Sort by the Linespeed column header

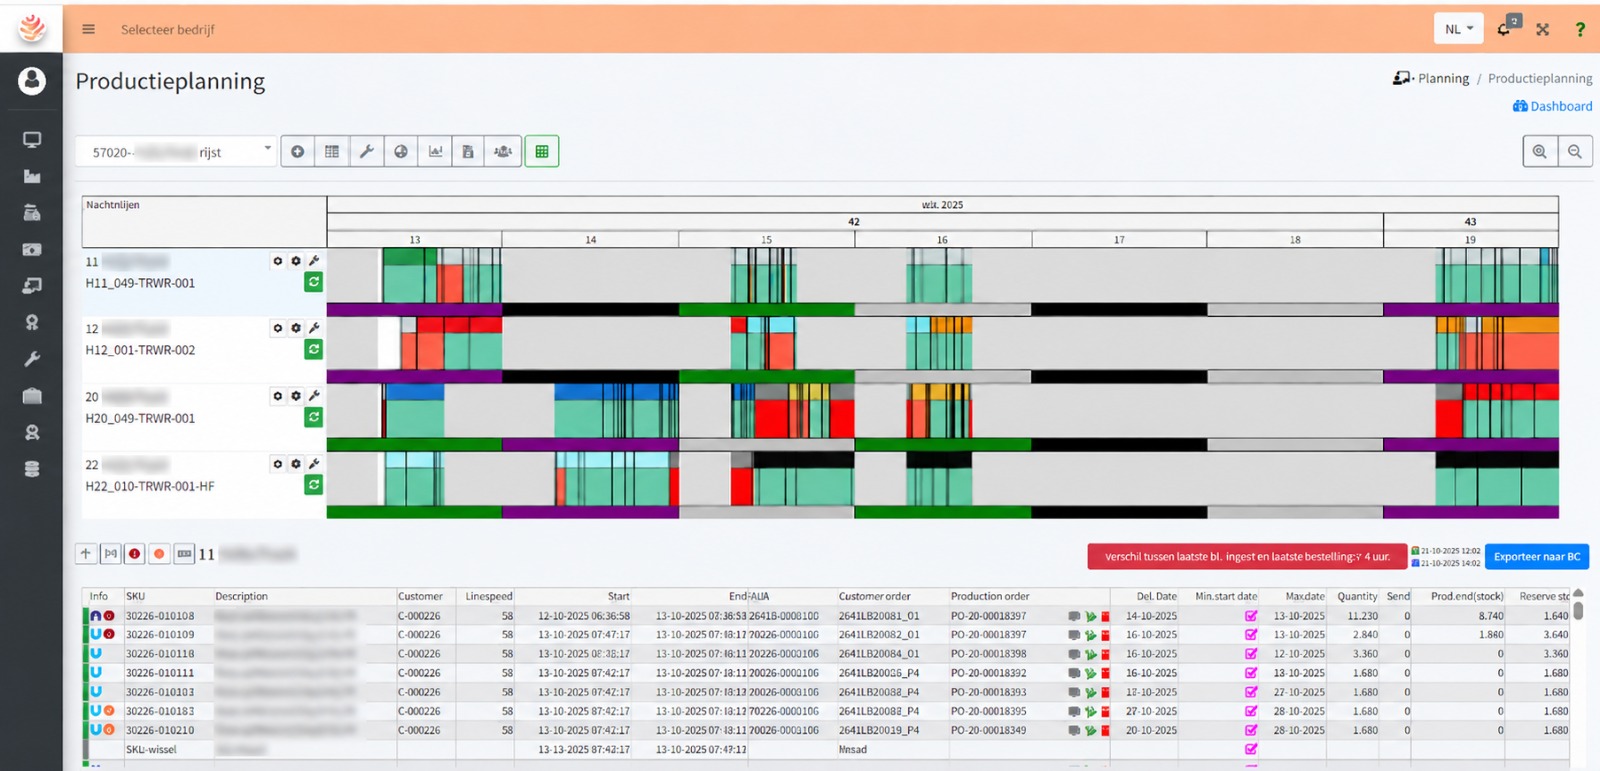coord(489,596)
